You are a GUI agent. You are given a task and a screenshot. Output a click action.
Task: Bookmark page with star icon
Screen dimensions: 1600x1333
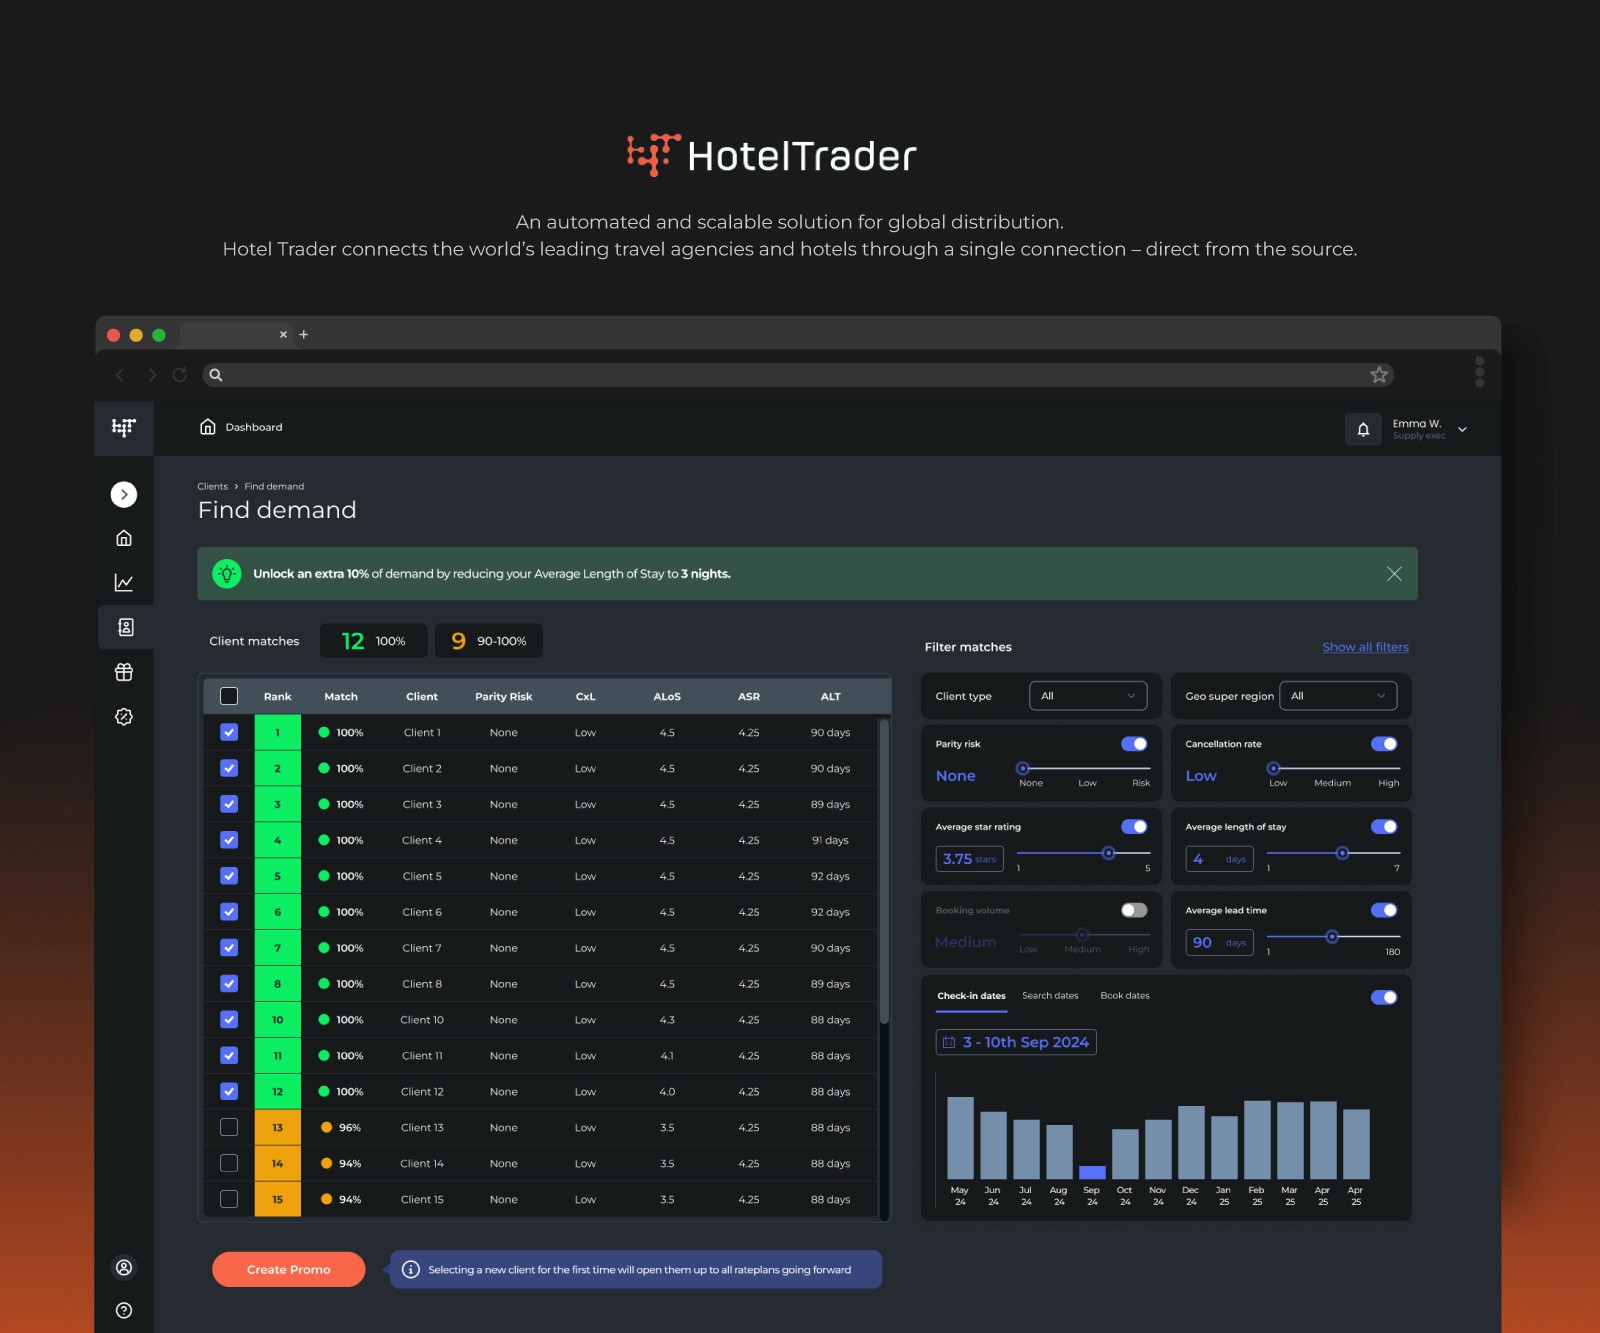click(1379, 375)
